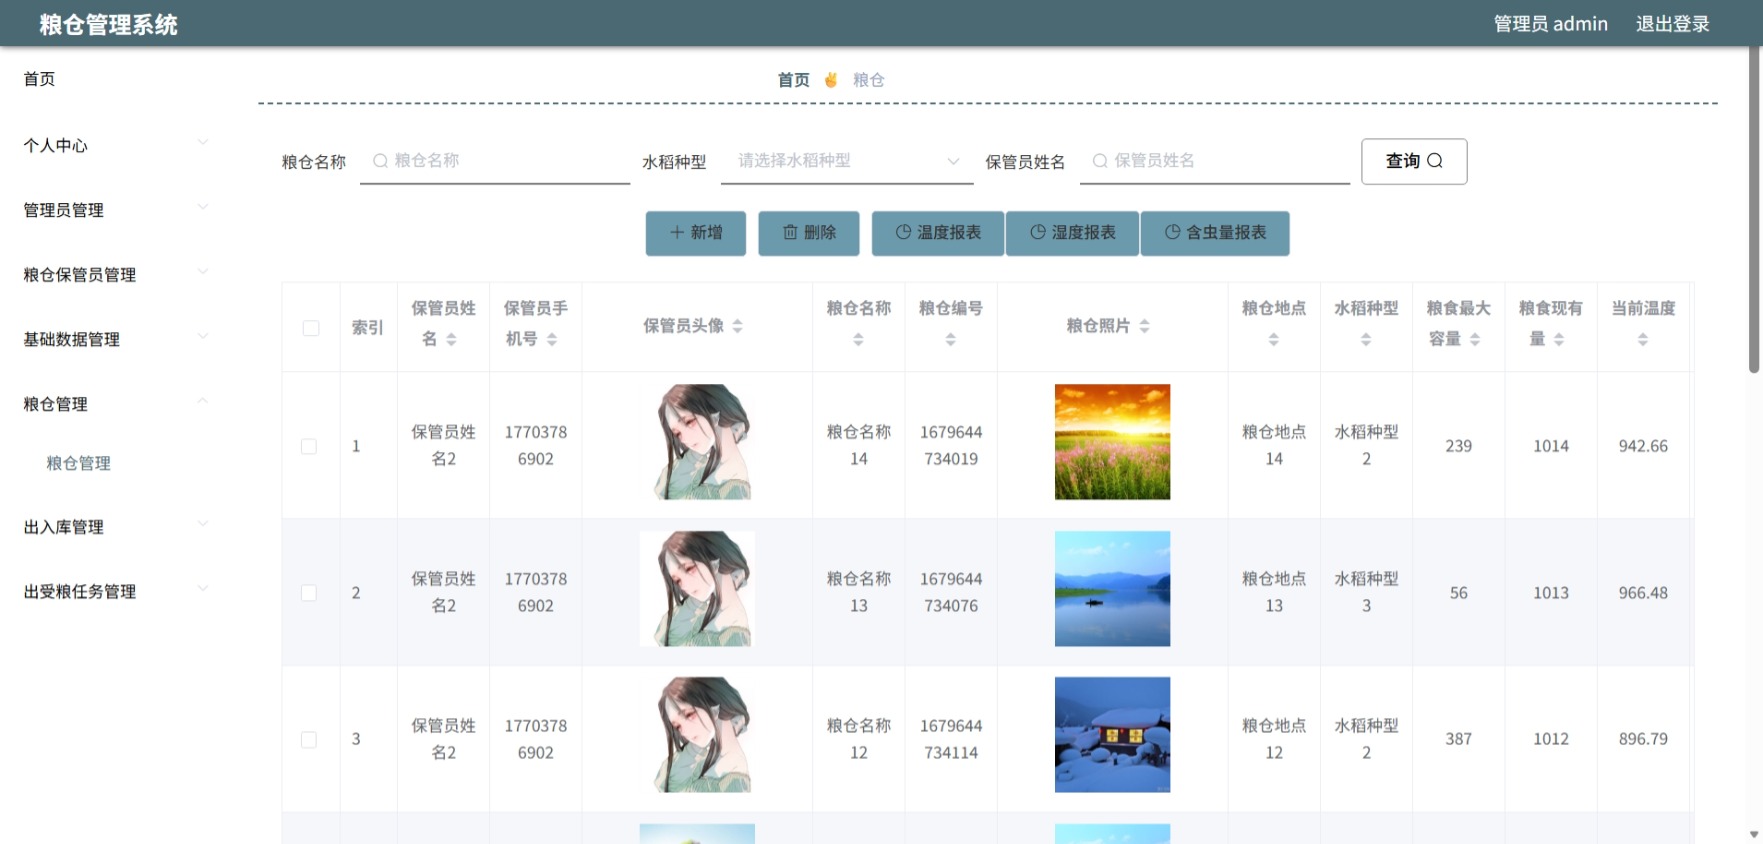Screen dimensions: 1763x844
Task: Expand the 管理员管理 sidebar menu
Action: pos(115,210)
